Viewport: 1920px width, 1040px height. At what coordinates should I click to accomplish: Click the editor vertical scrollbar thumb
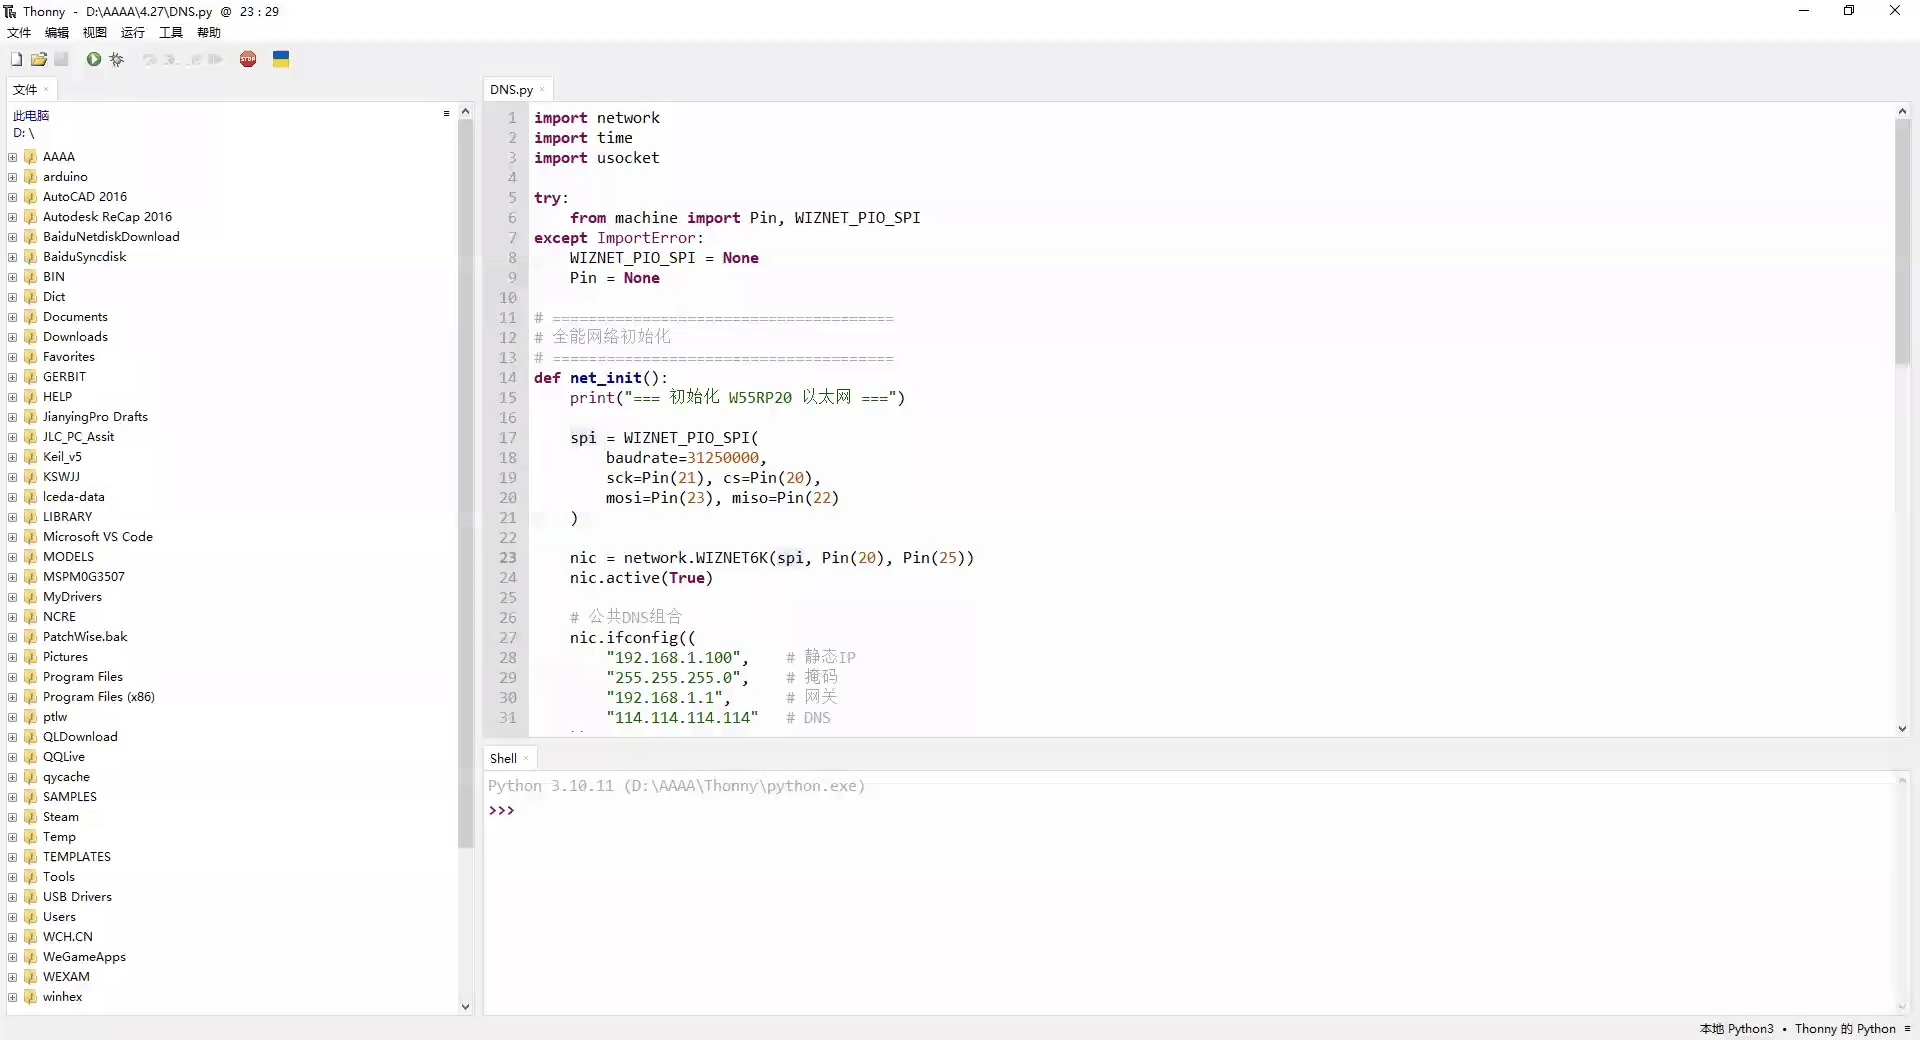(x=1902, y=242)
